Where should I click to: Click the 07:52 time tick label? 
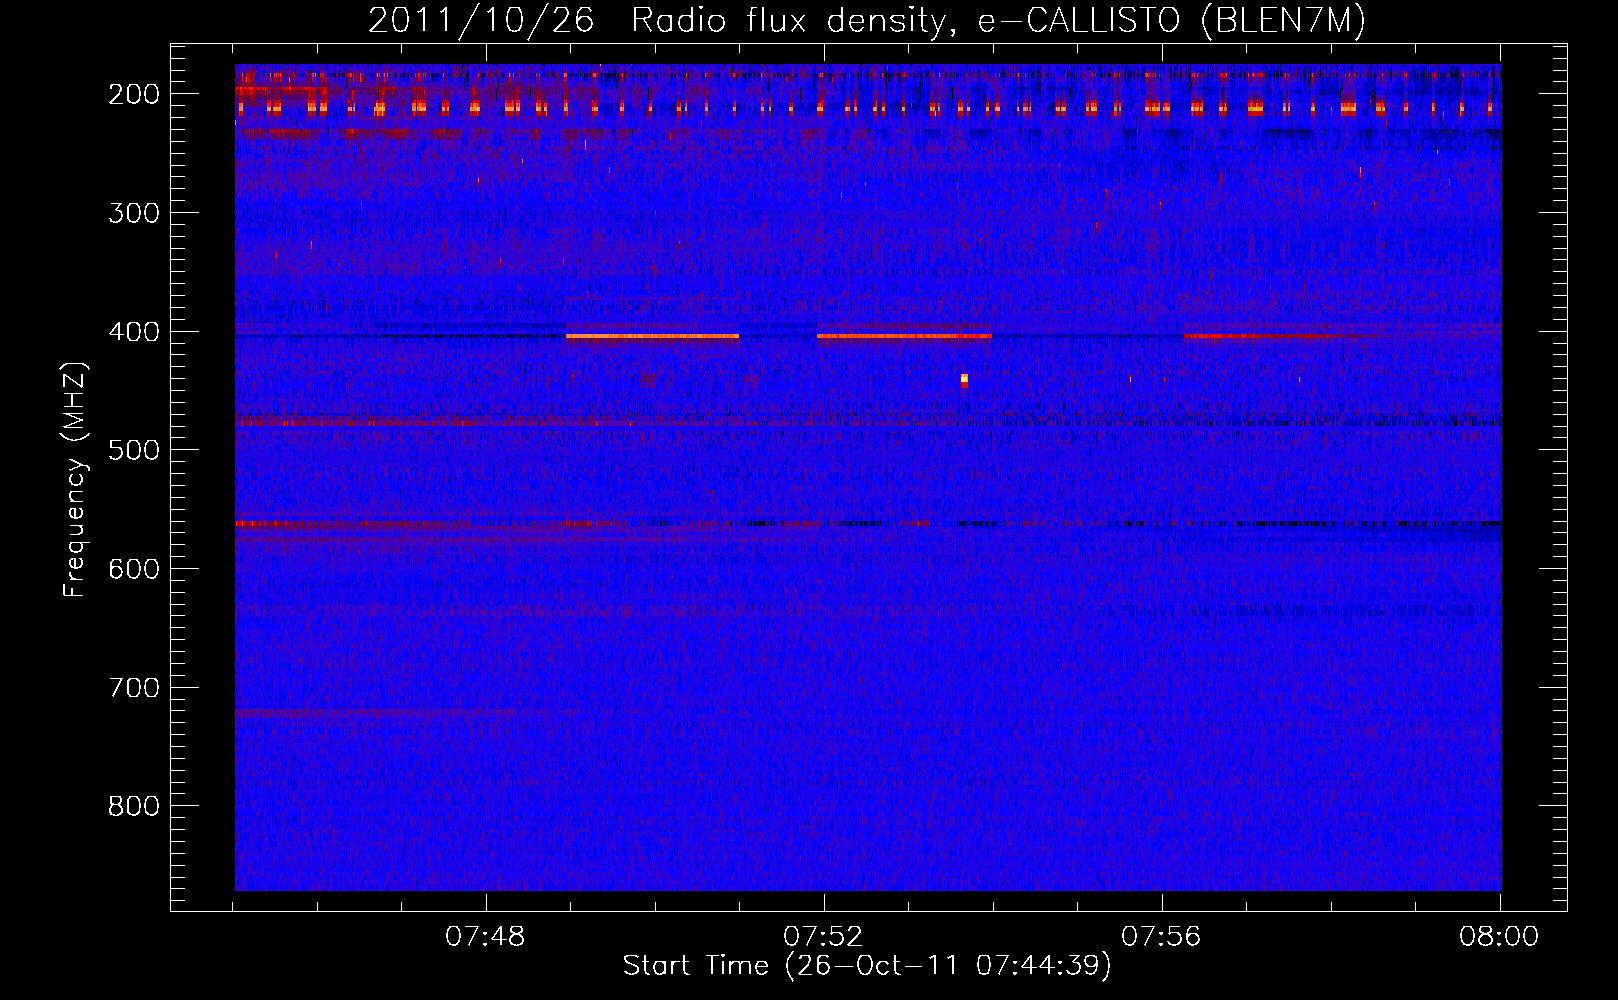[823, 937]
